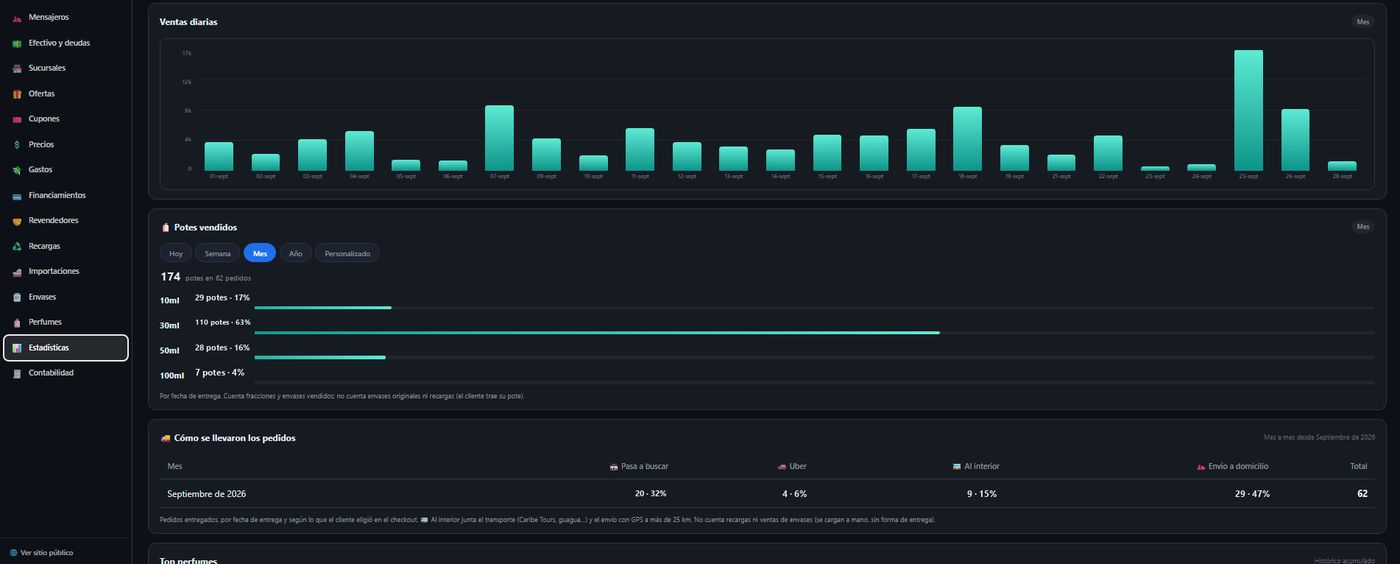Click the "9 · 15%" Al interior cell
The height and width of the screenshot is (564, 1400).
(x=983, y=494)
